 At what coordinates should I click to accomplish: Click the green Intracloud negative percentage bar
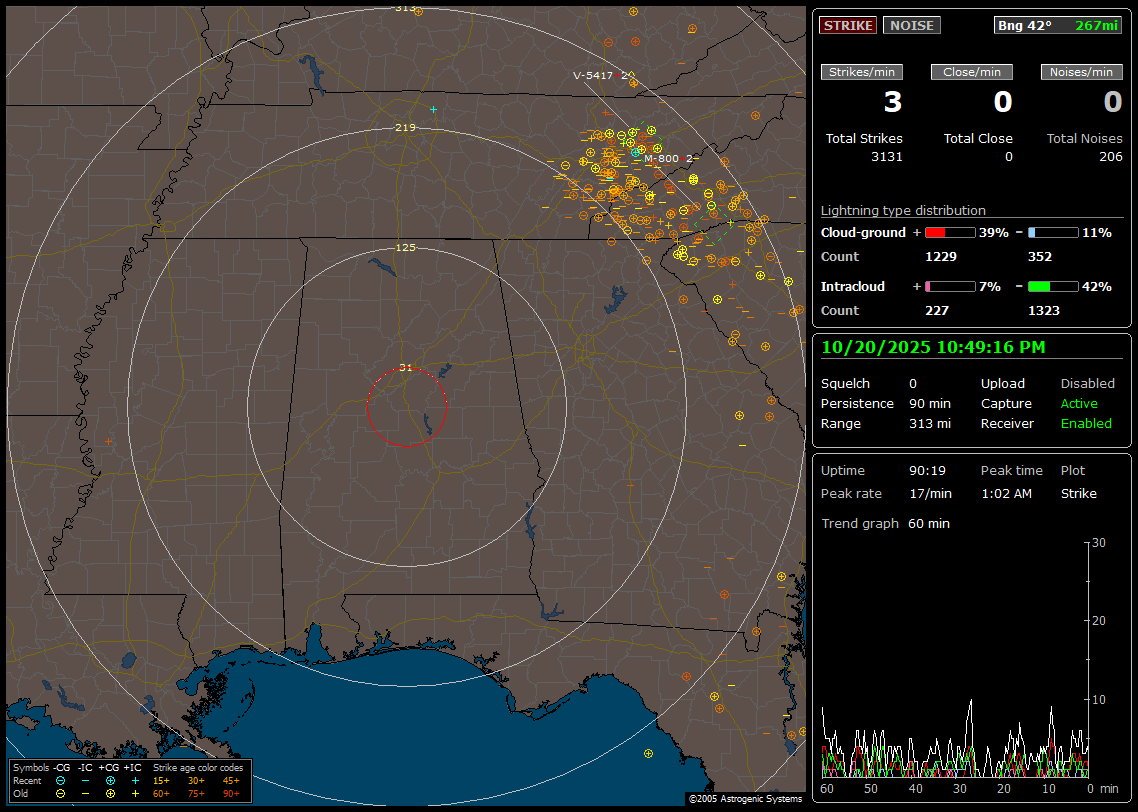pyautogui.click(x=1052, y=287)
